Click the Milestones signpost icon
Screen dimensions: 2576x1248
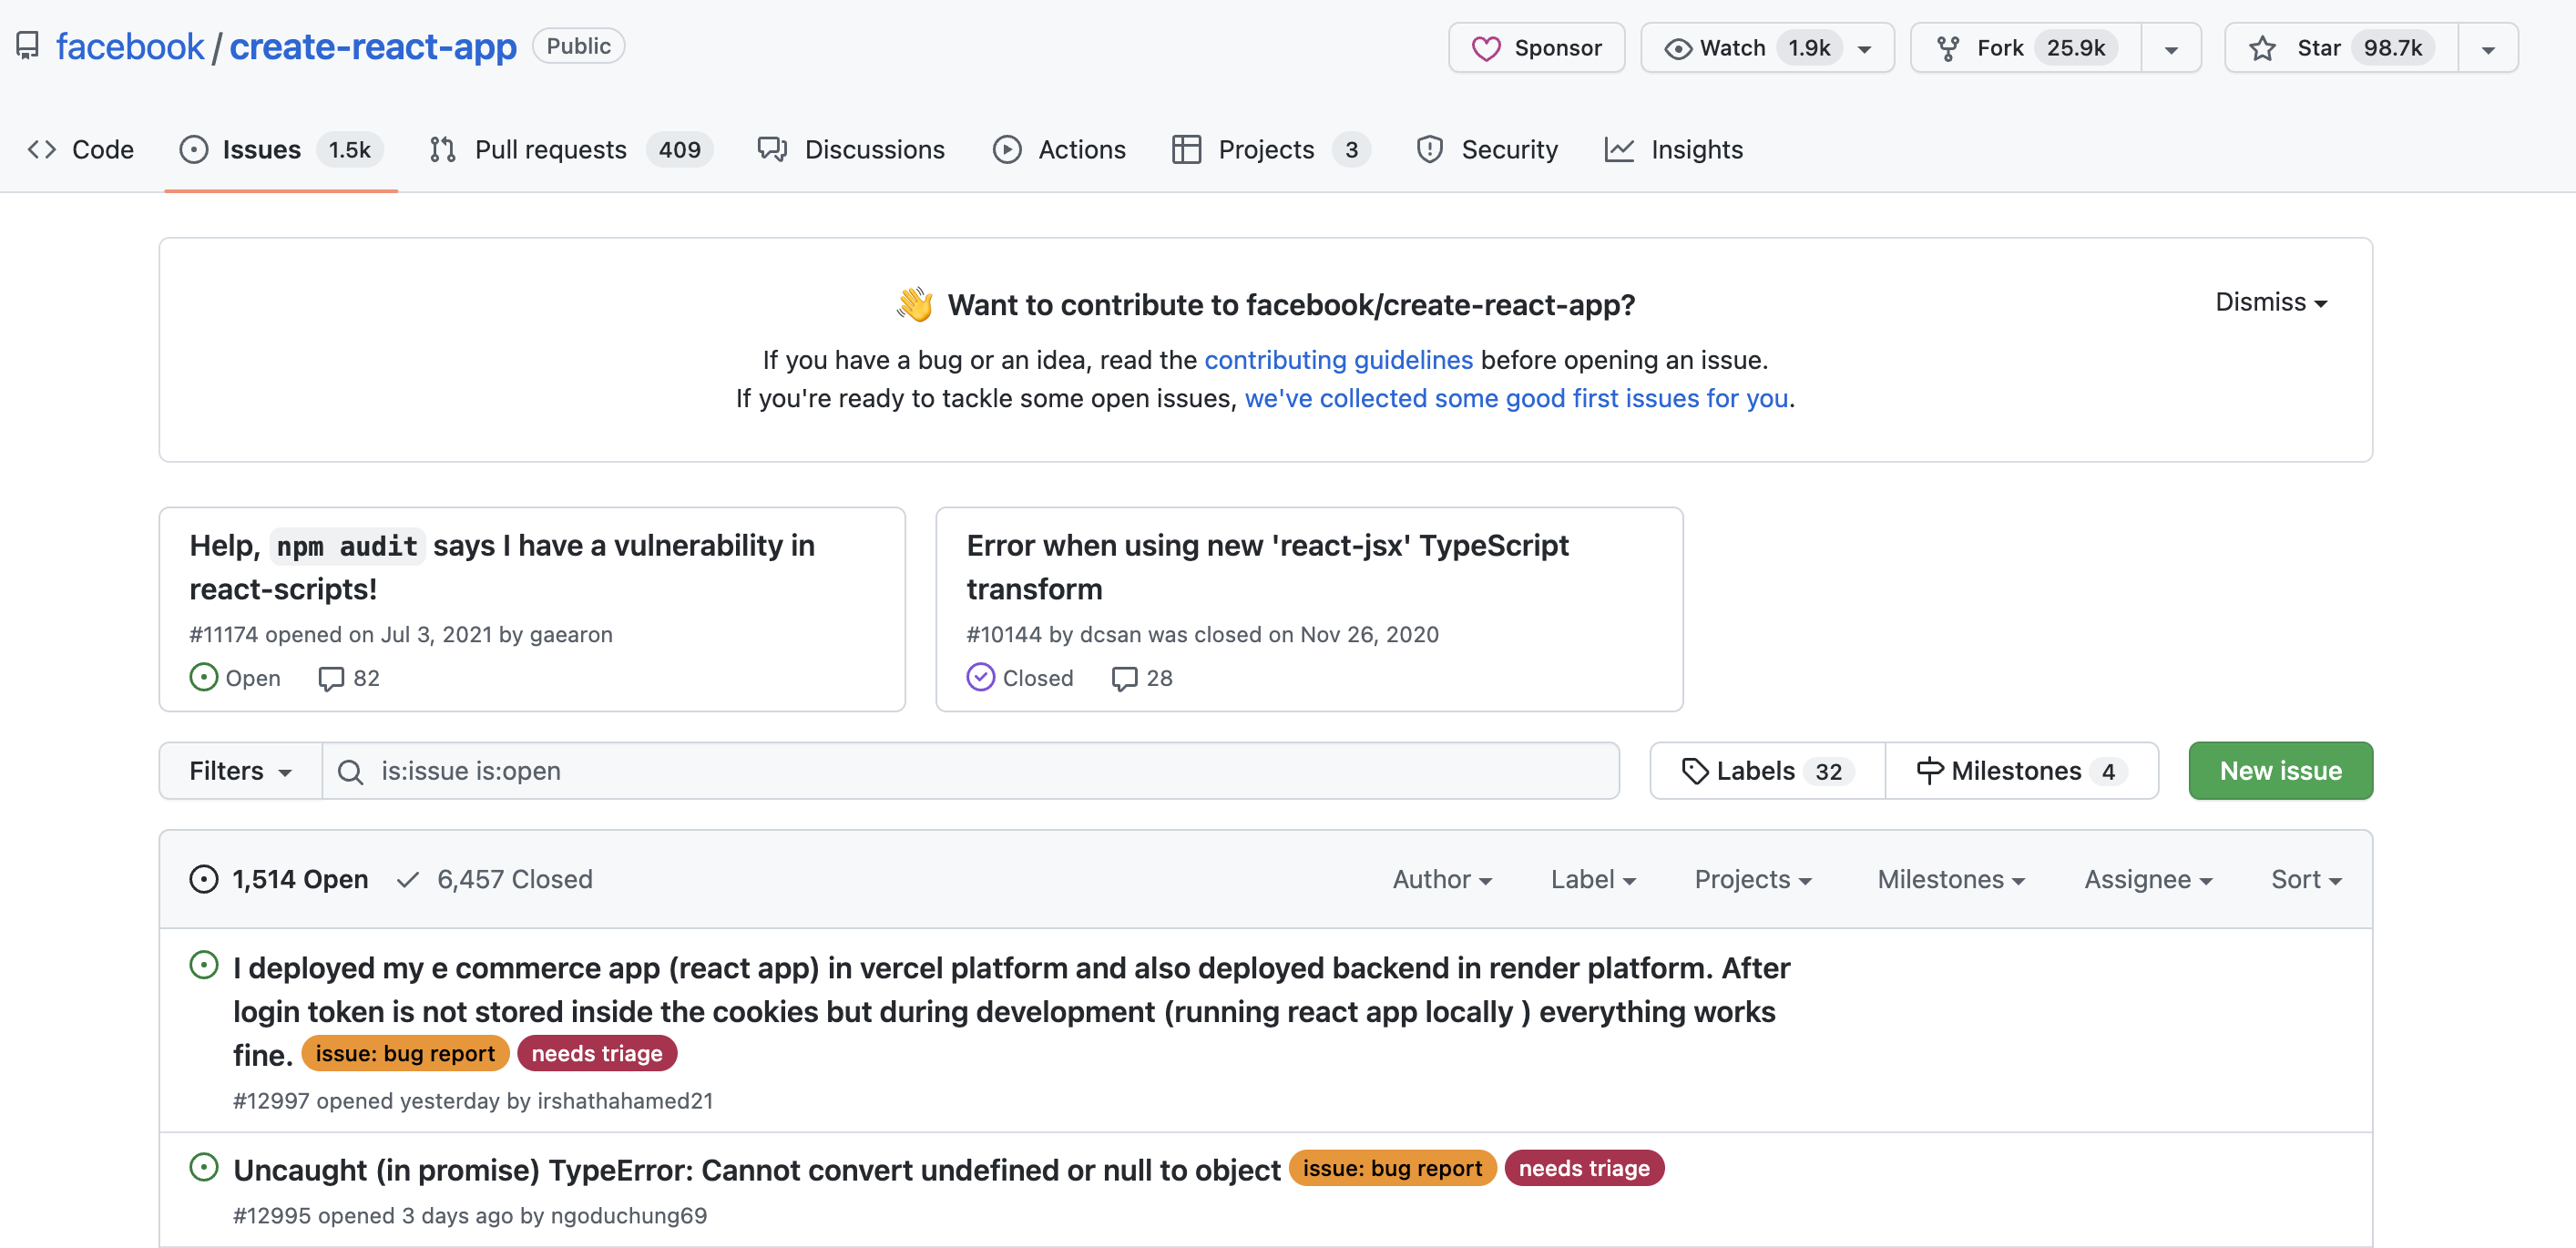coord(1929,771)
